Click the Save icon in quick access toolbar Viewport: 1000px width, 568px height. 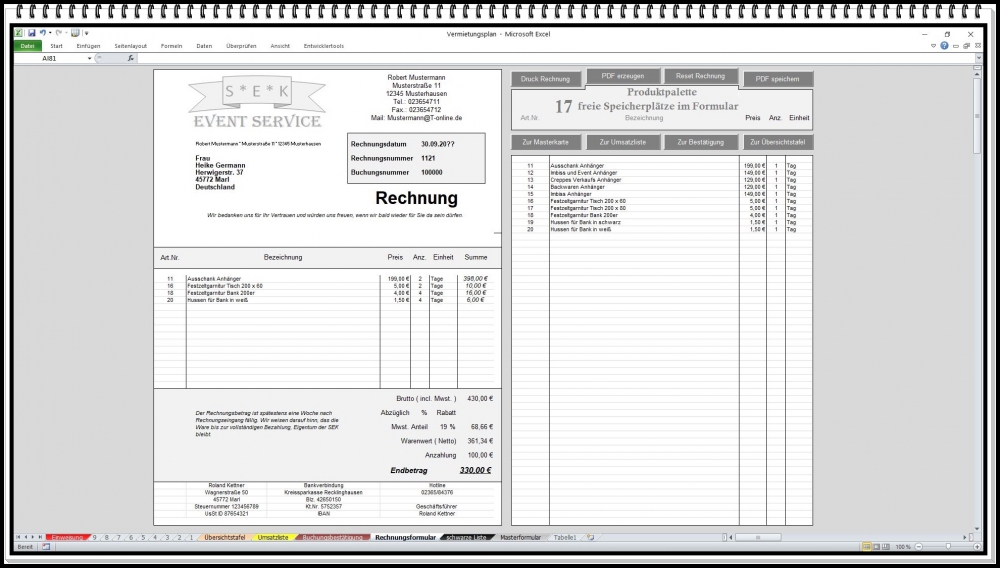32,33
